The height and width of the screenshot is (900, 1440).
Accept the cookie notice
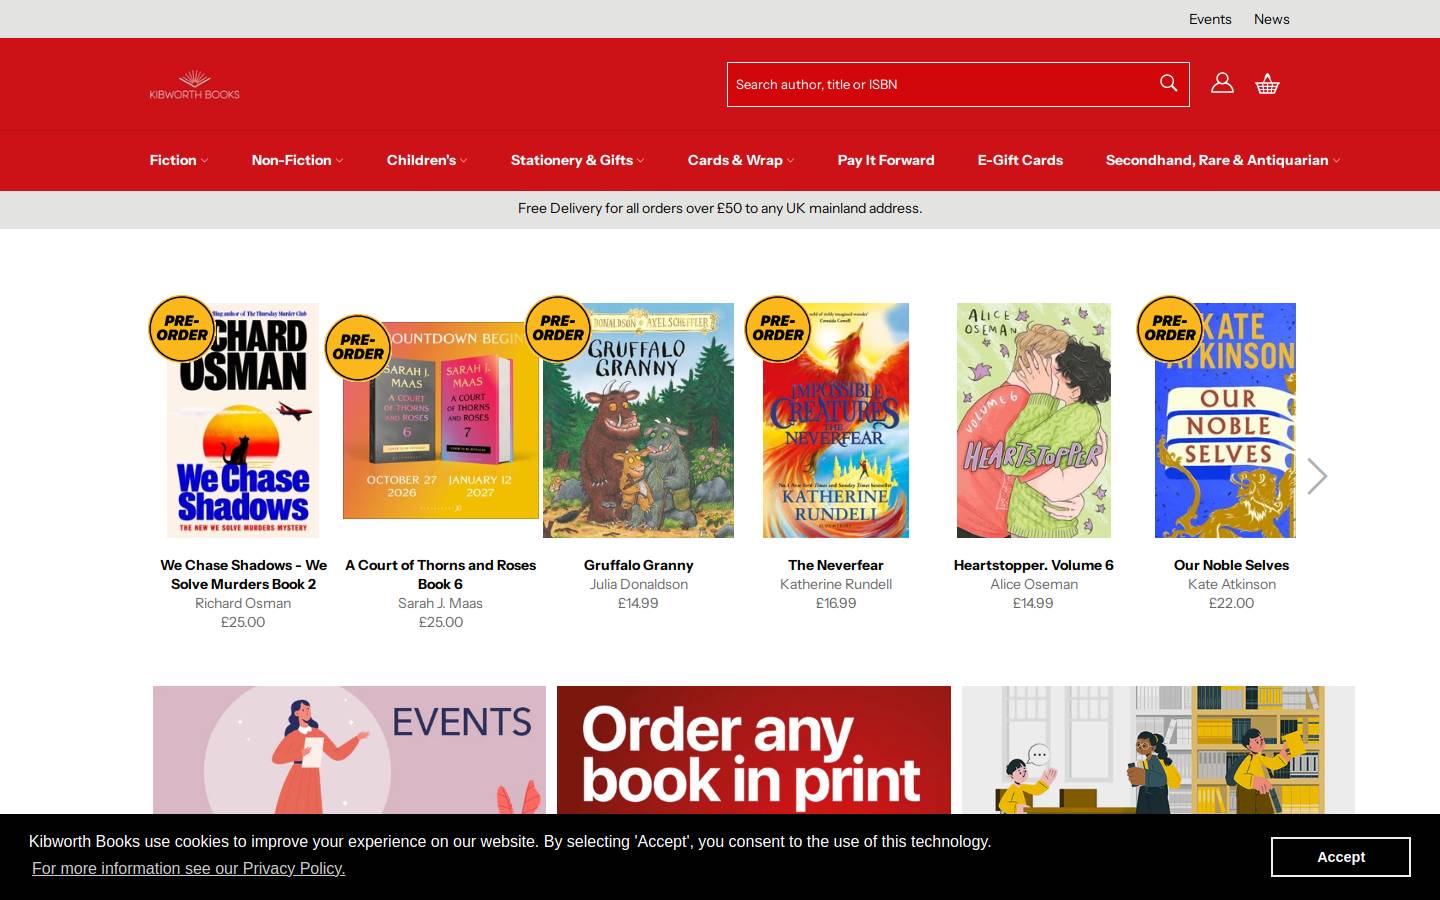click(1341, 857)
